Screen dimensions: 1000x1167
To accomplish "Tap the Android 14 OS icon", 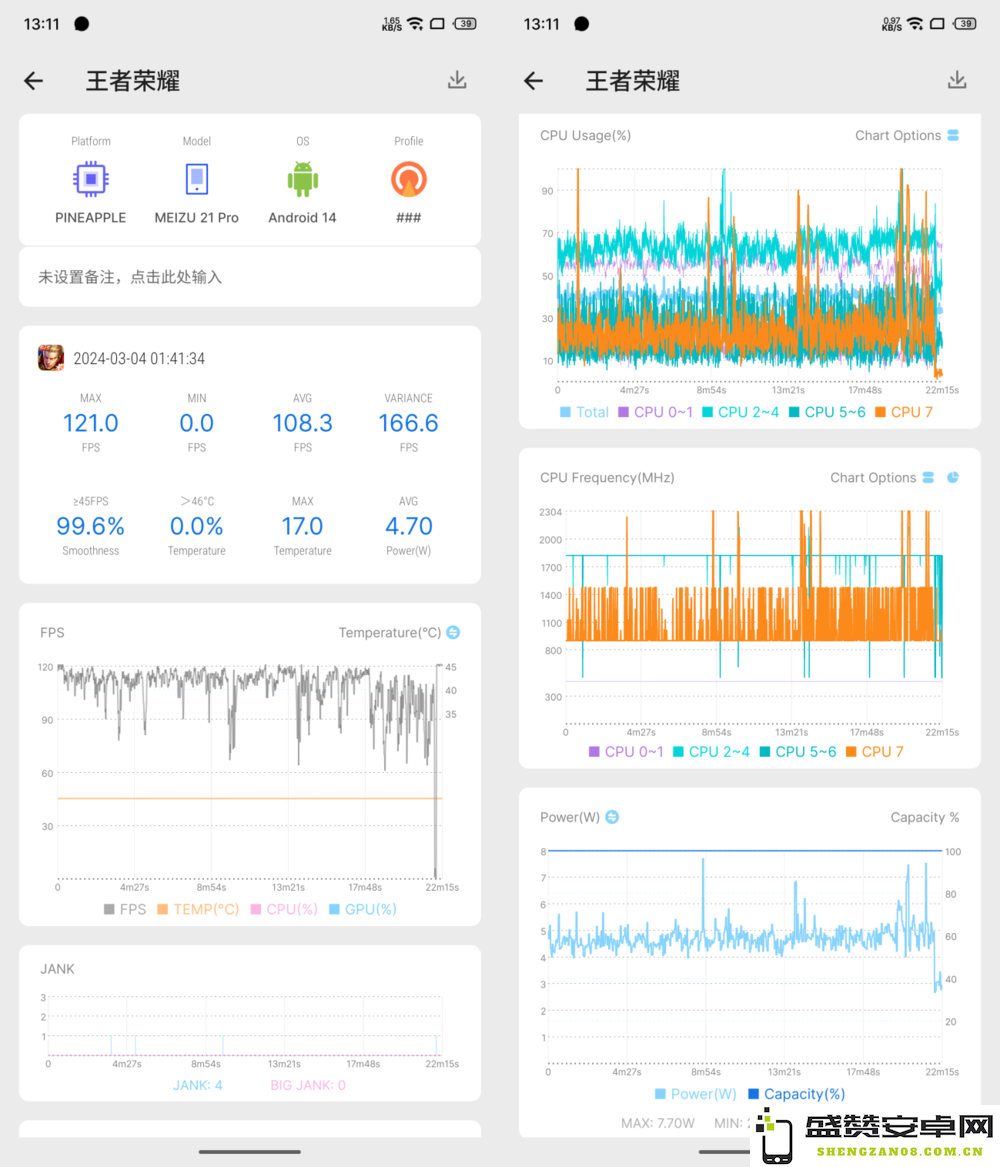I will (x=302, y=179).
